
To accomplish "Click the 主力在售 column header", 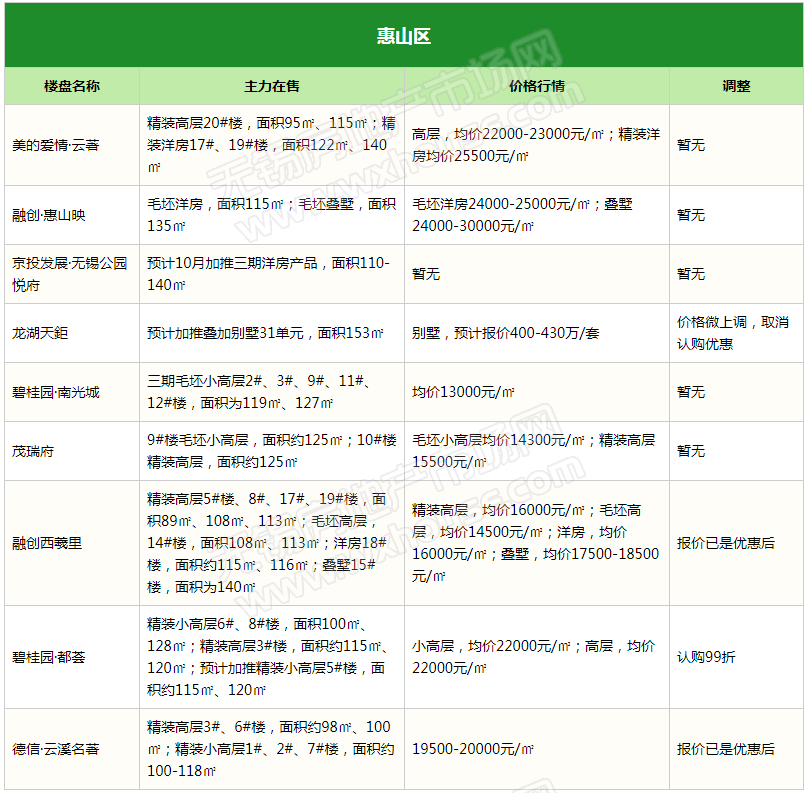I will (271, 86).
